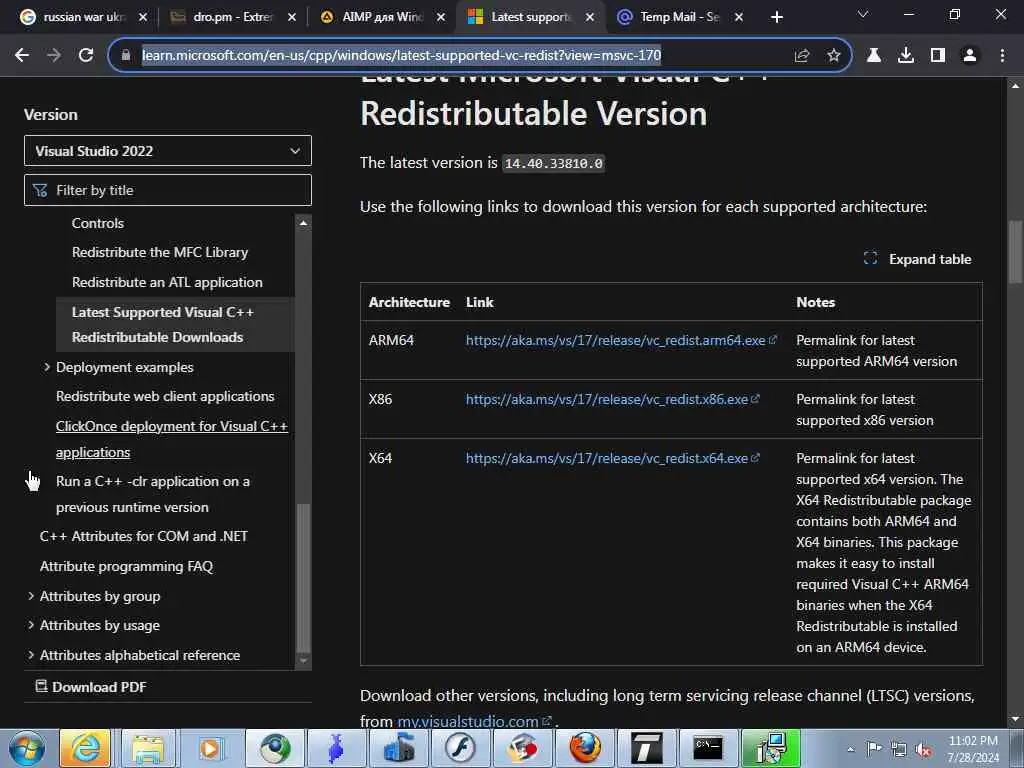Expand the Deployment examples node
This screenshot has height=768, width=1024.
(x=46, y=367)
